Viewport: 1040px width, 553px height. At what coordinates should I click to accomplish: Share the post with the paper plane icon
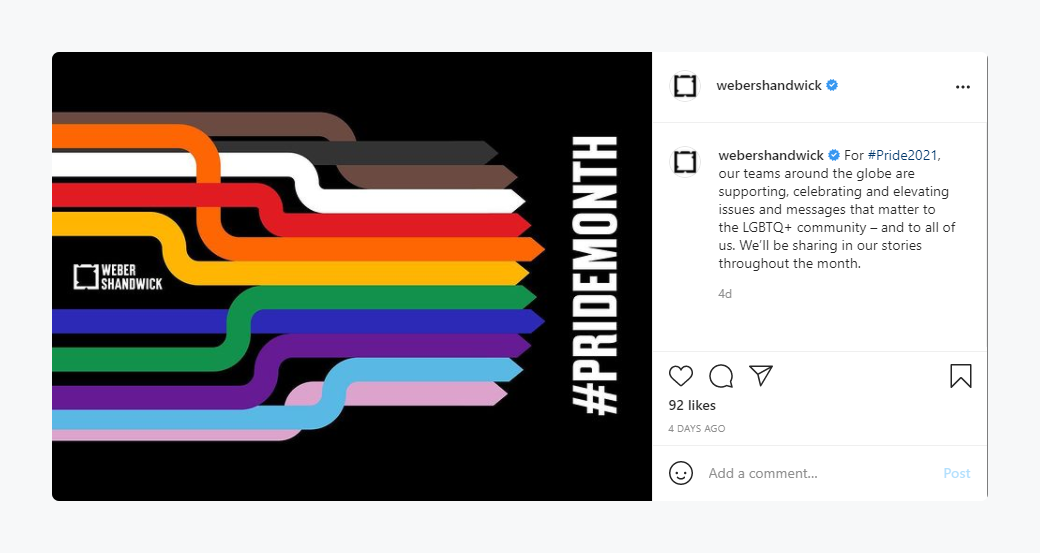761,376
